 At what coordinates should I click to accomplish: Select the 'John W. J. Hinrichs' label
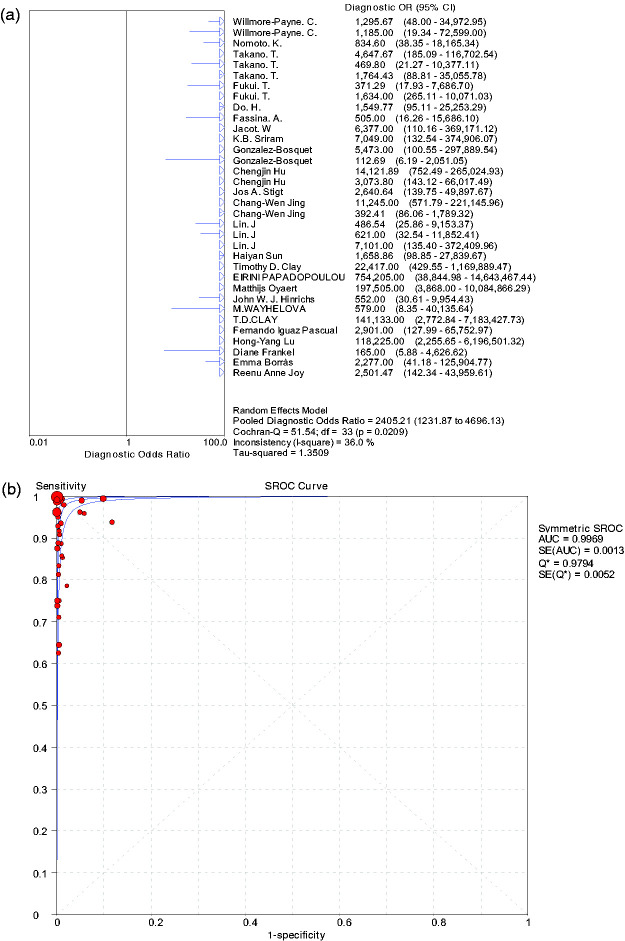[274, 299]
